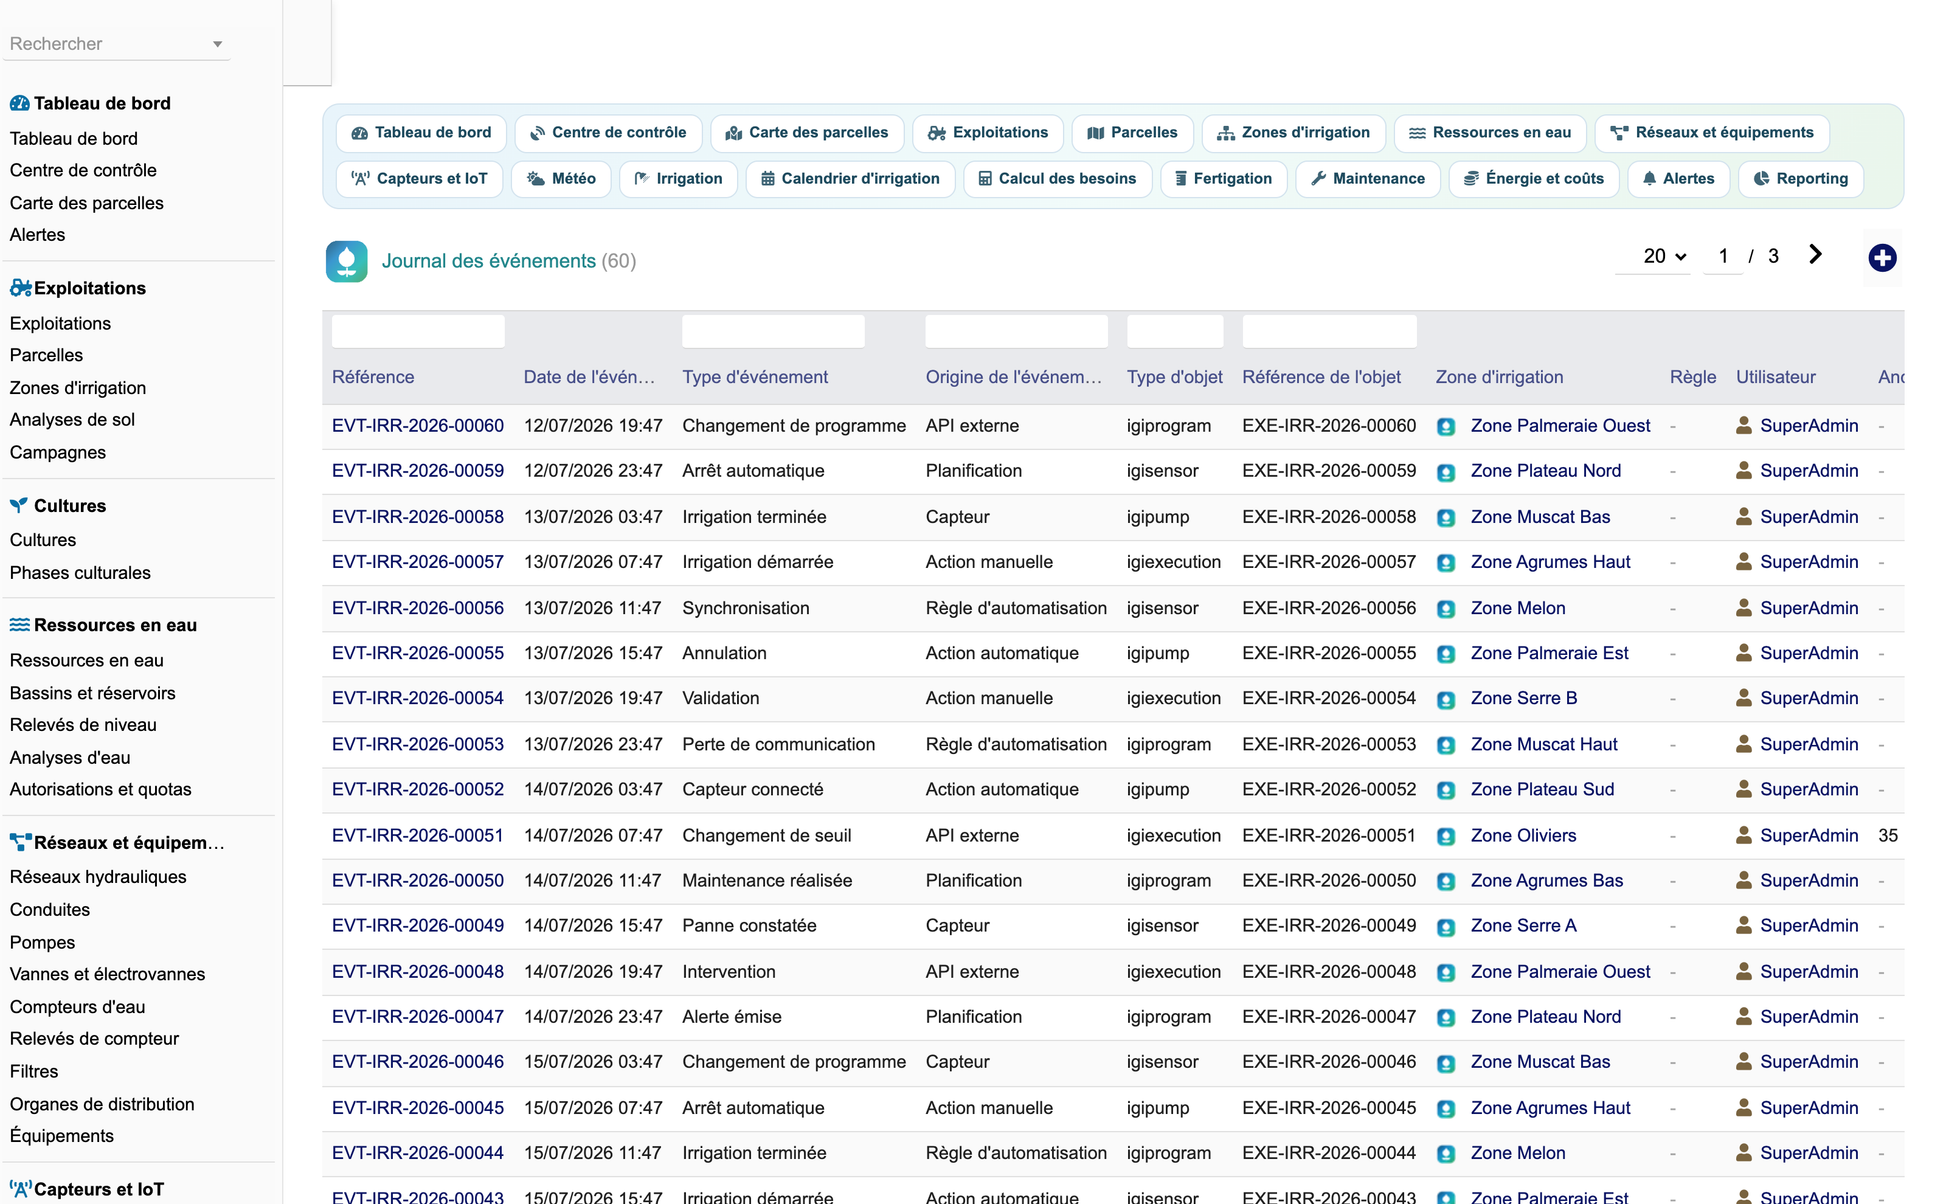Click the Type d'objet filter field
The height and width of the screenshot is (1204, 1946).
tap(1175, 331)
